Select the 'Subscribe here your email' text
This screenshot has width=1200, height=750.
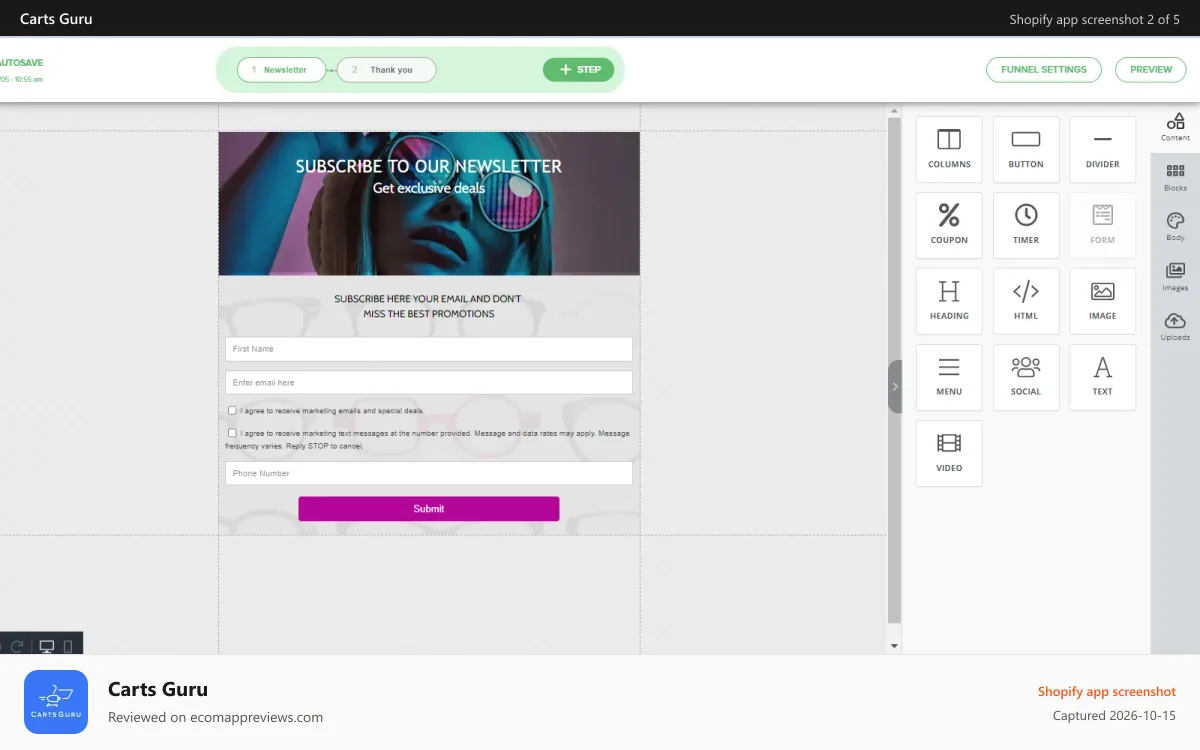coord(428,306)
